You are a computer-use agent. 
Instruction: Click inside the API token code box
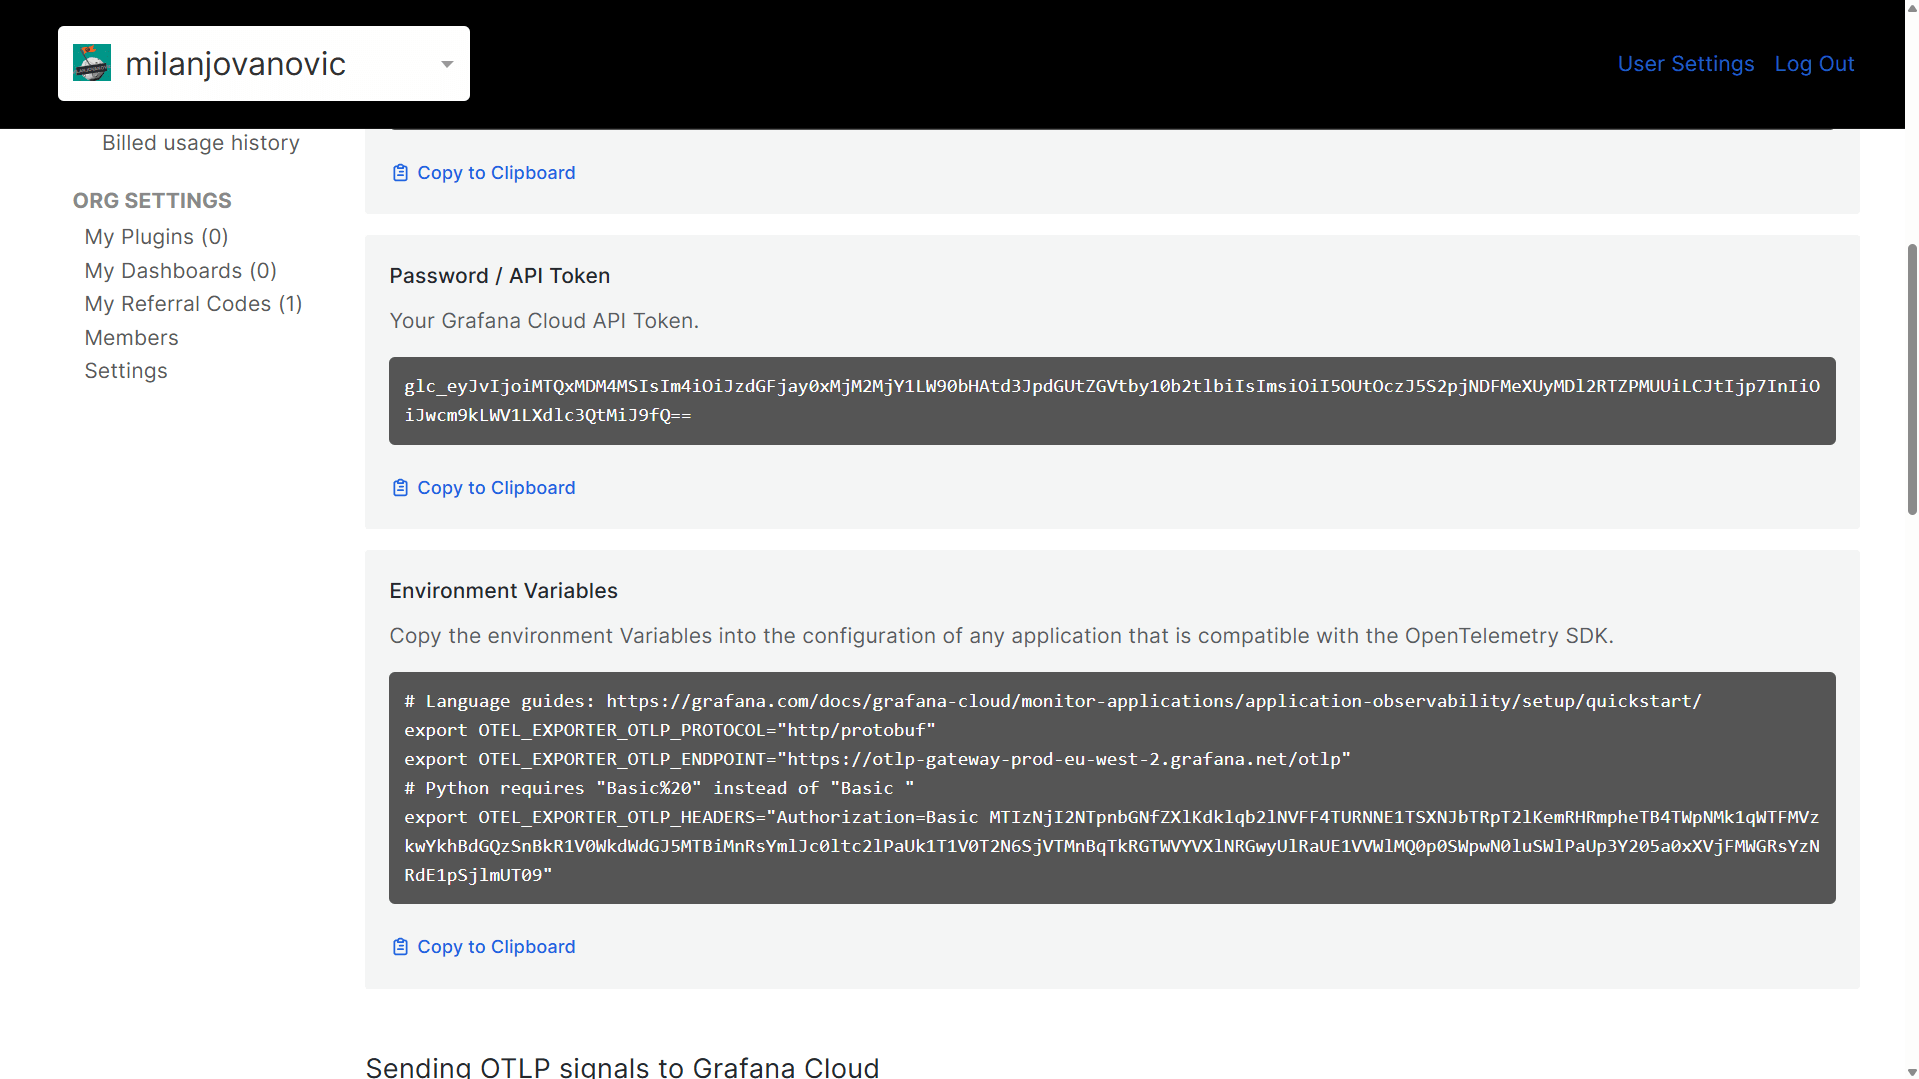[x=1111, y=401]
